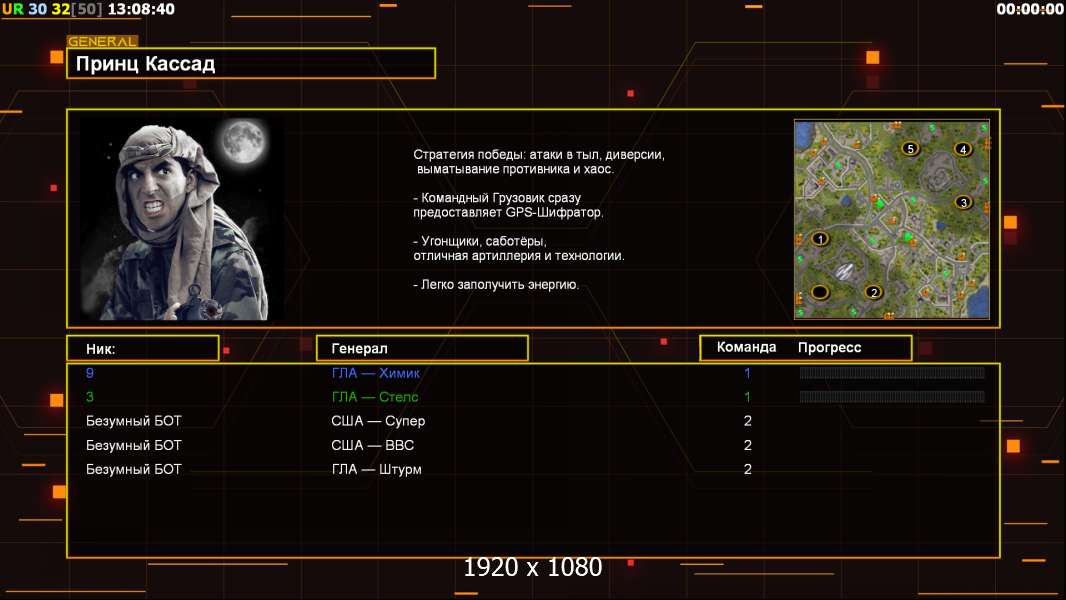Click start position 4 on the minimap
The height and width of the screenshot is (600, 1066).
click(x=963, y=149)
